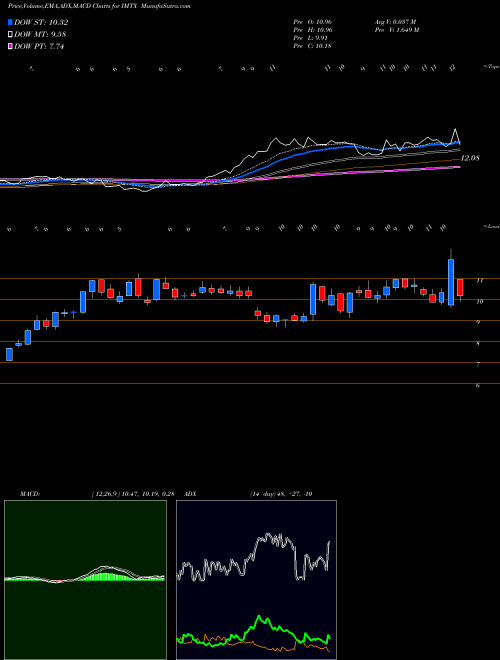The image size is (500, 660).
Task: Click the MACD '(12,26,9) 10.47, 10.19, 0.28' values
Action: pos(133,494)
